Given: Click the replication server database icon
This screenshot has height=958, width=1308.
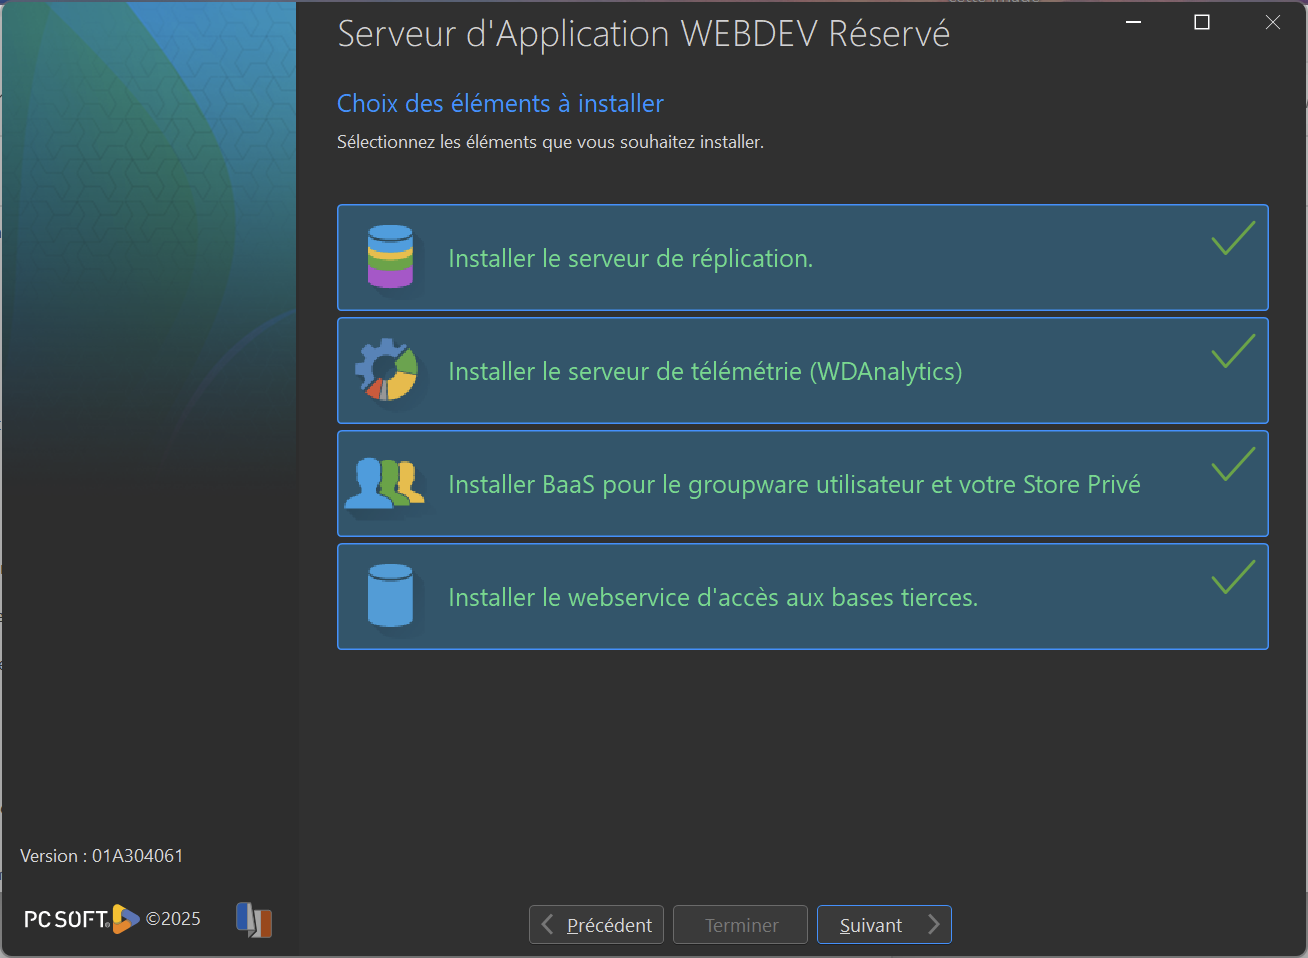Looking at the screenshot, I should 390,257.
